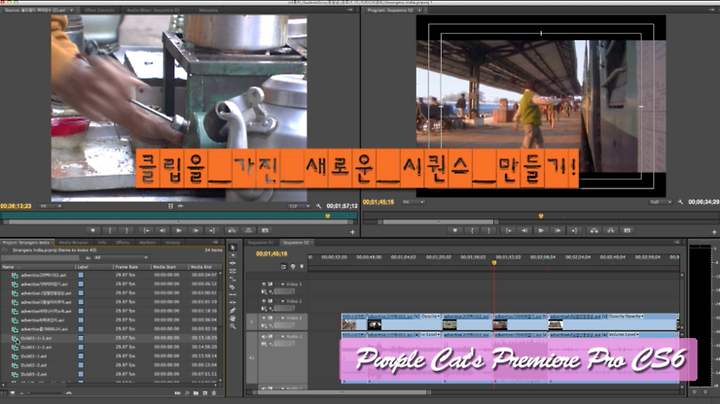The height and width of the screenshot is (404, 720).
Task: Click label color swatch of Dub01-1-1.avi
Action: click(81, 338)
